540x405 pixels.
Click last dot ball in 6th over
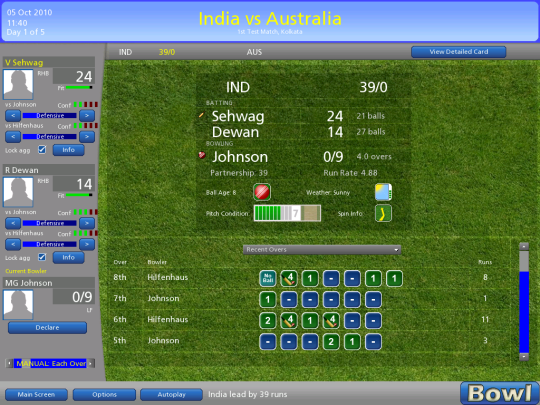(373, 321)
